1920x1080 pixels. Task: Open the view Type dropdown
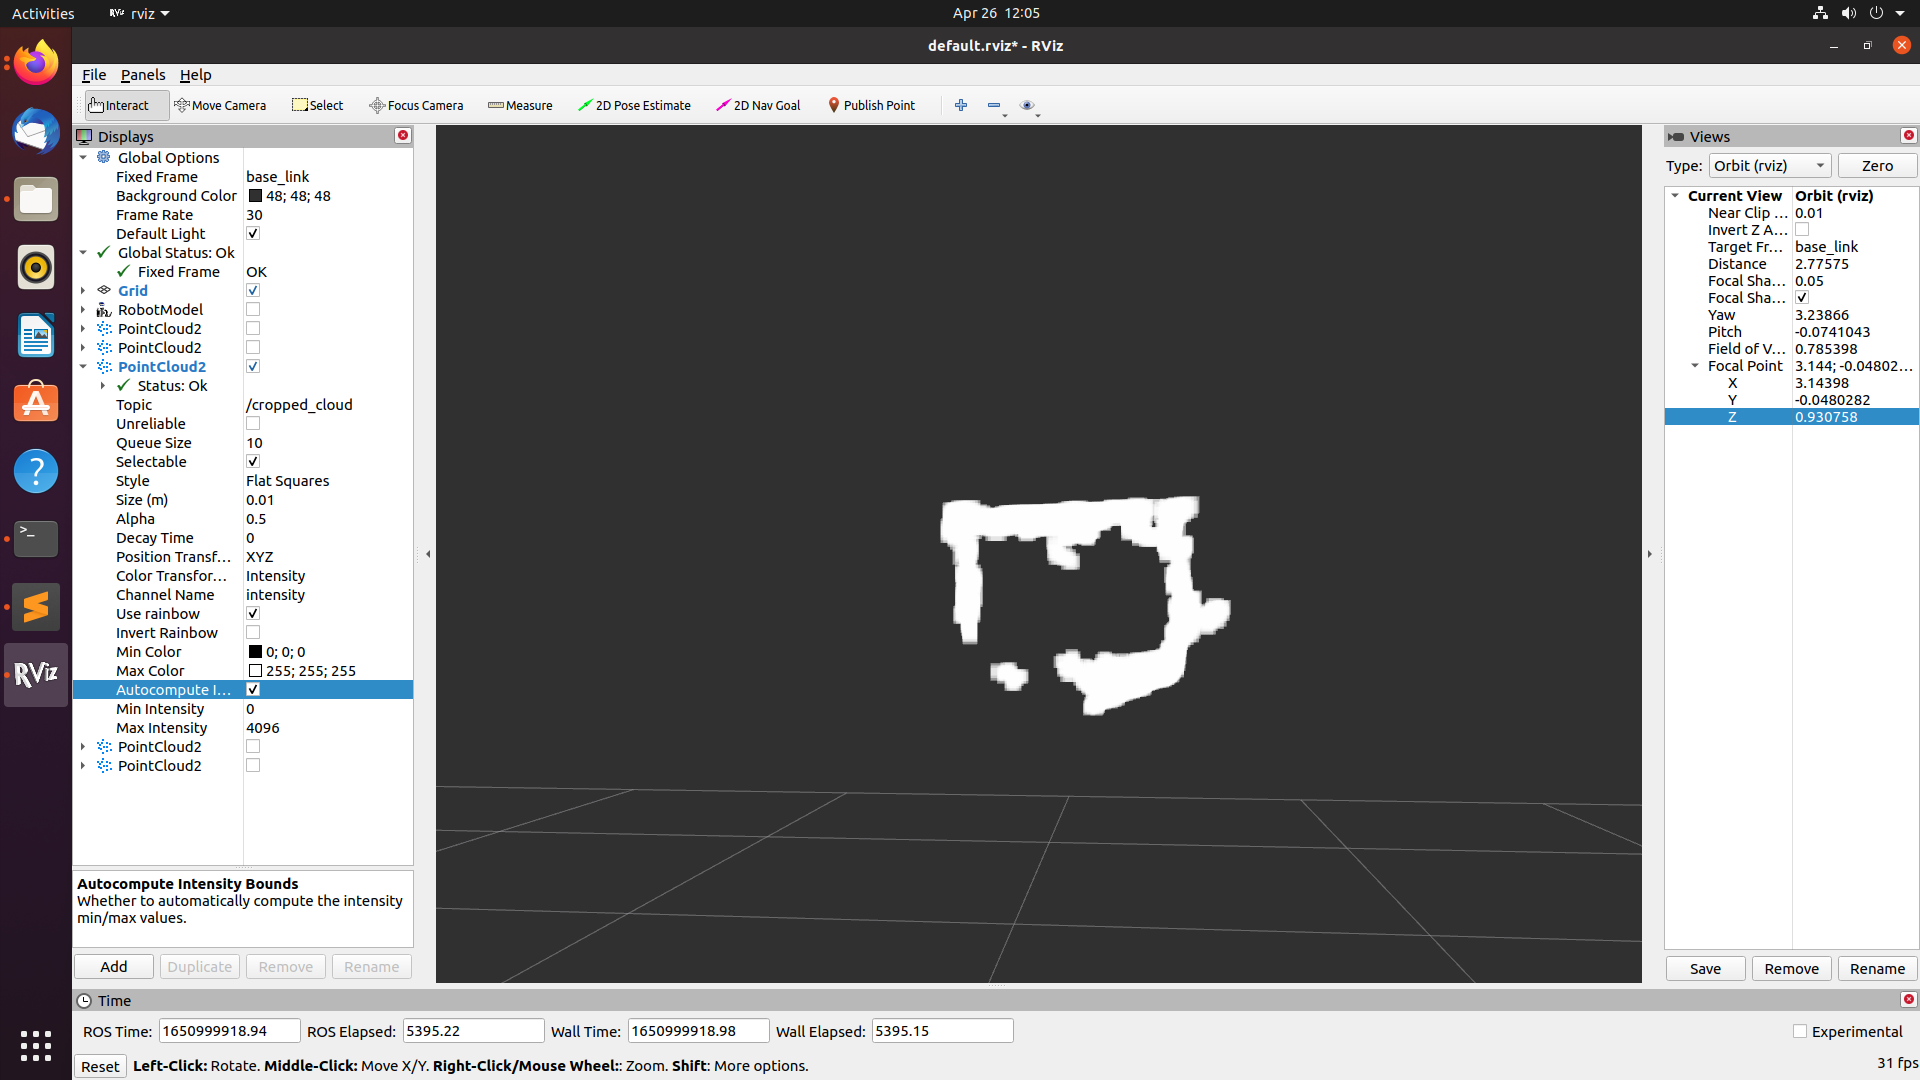1769,166
